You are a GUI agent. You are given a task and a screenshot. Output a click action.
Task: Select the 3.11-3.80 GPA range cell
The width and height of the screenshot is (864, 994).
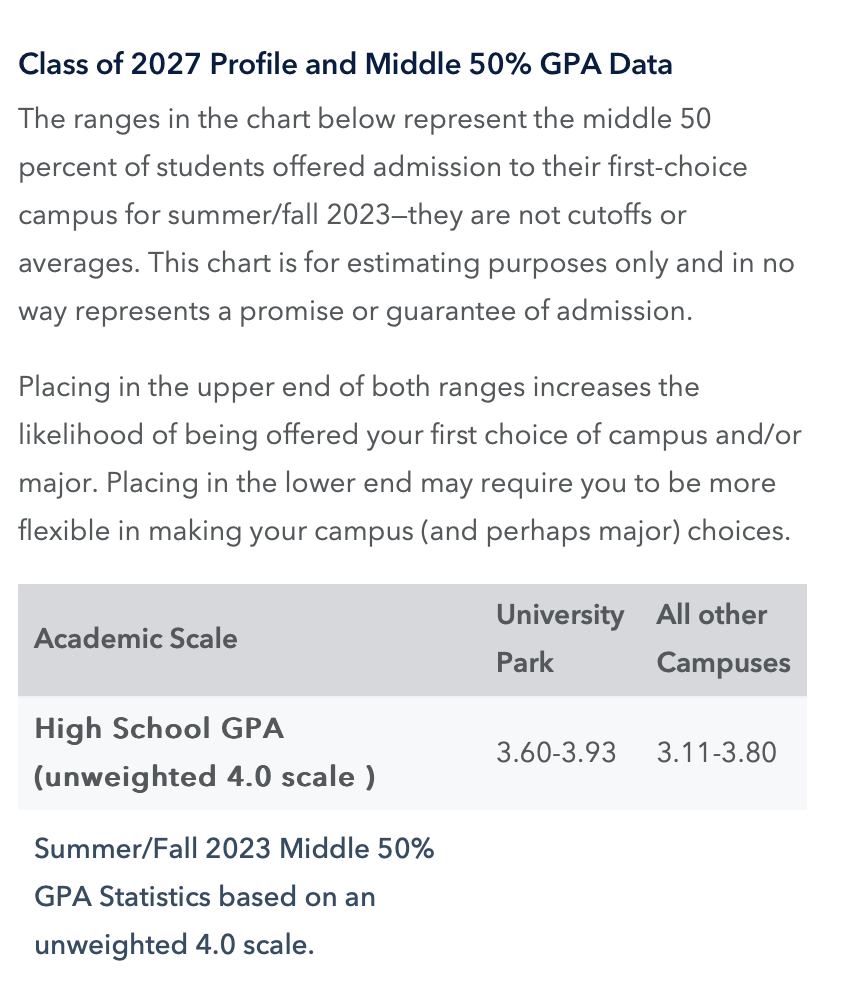pos(716,752)
